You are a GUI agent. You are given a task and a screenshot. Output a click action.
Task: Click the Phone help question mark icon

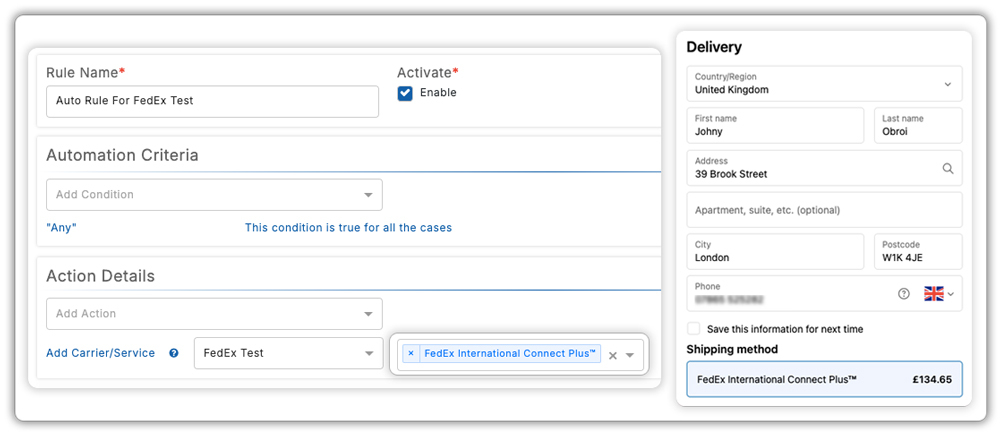pyautogui.click(x=904, y=294)
